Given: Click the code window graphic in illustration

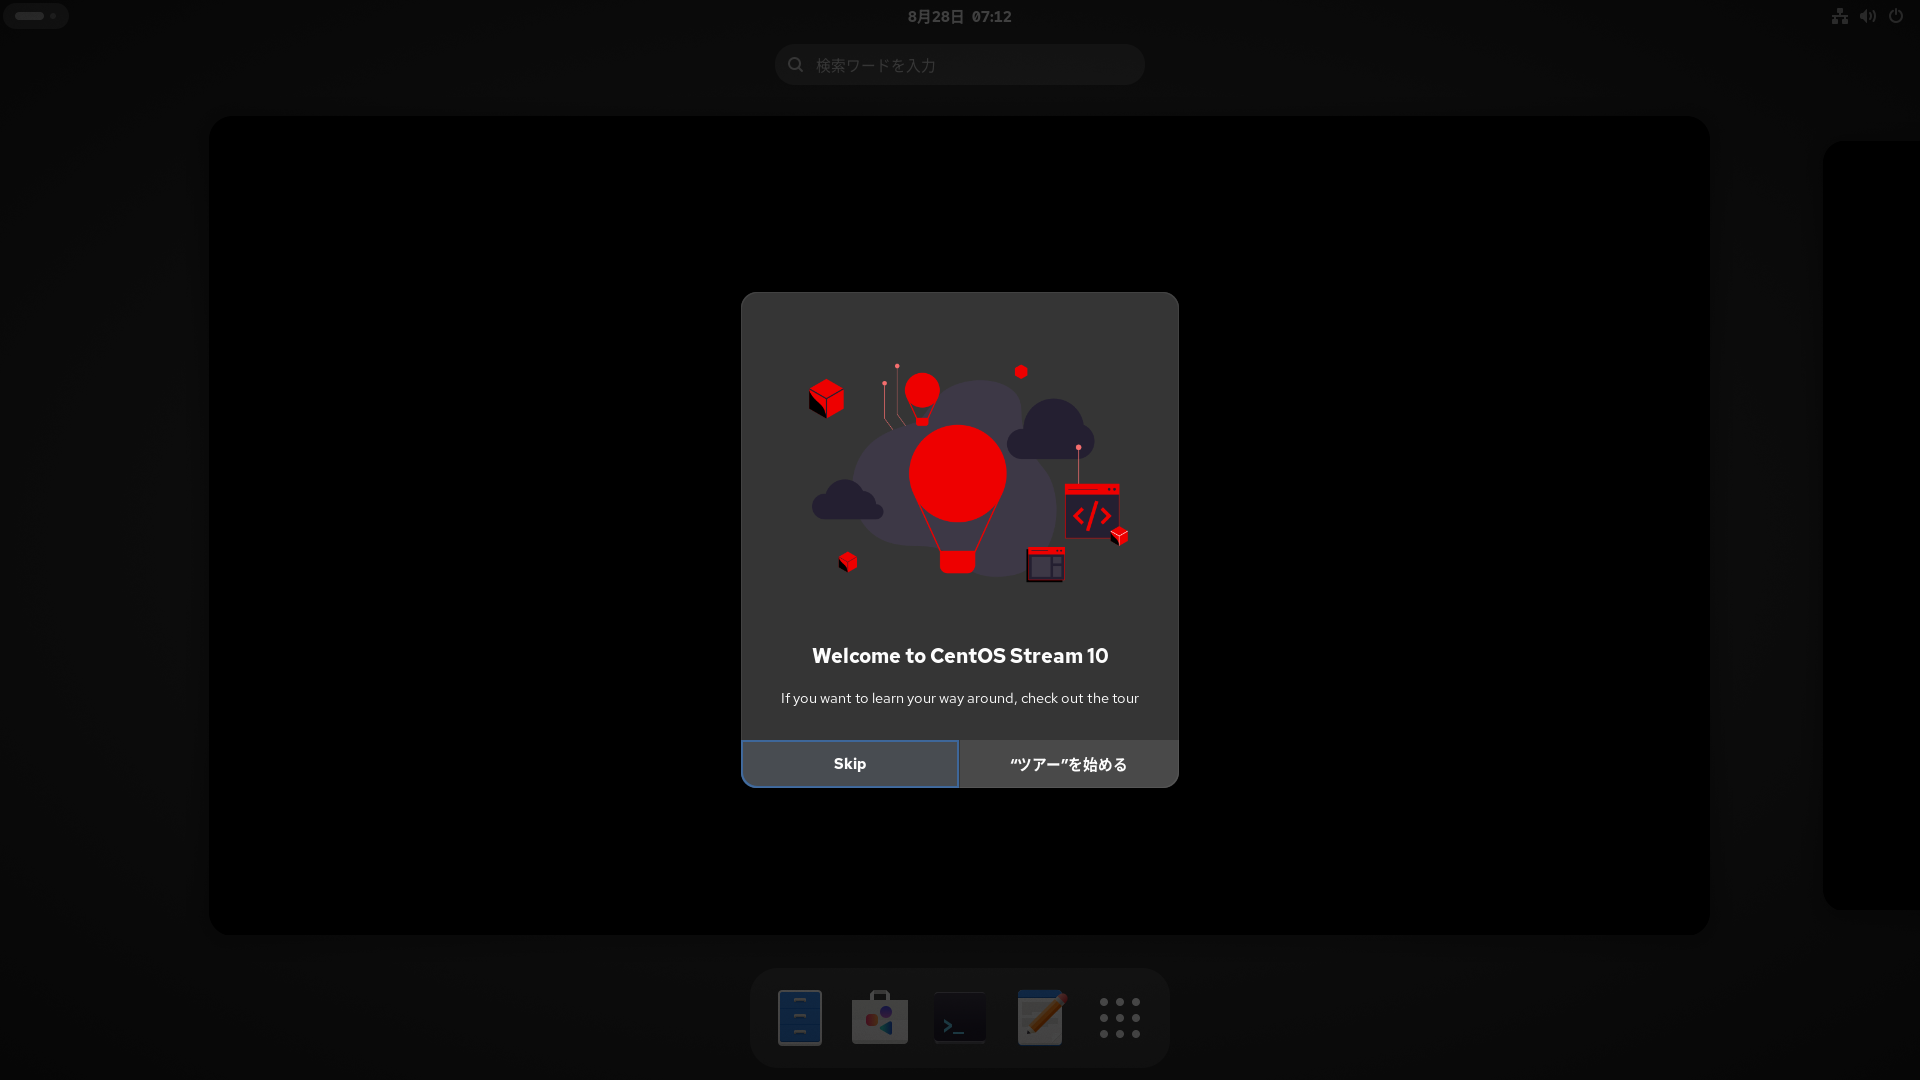Looking at the screenshot, I should coord(1091,512).
